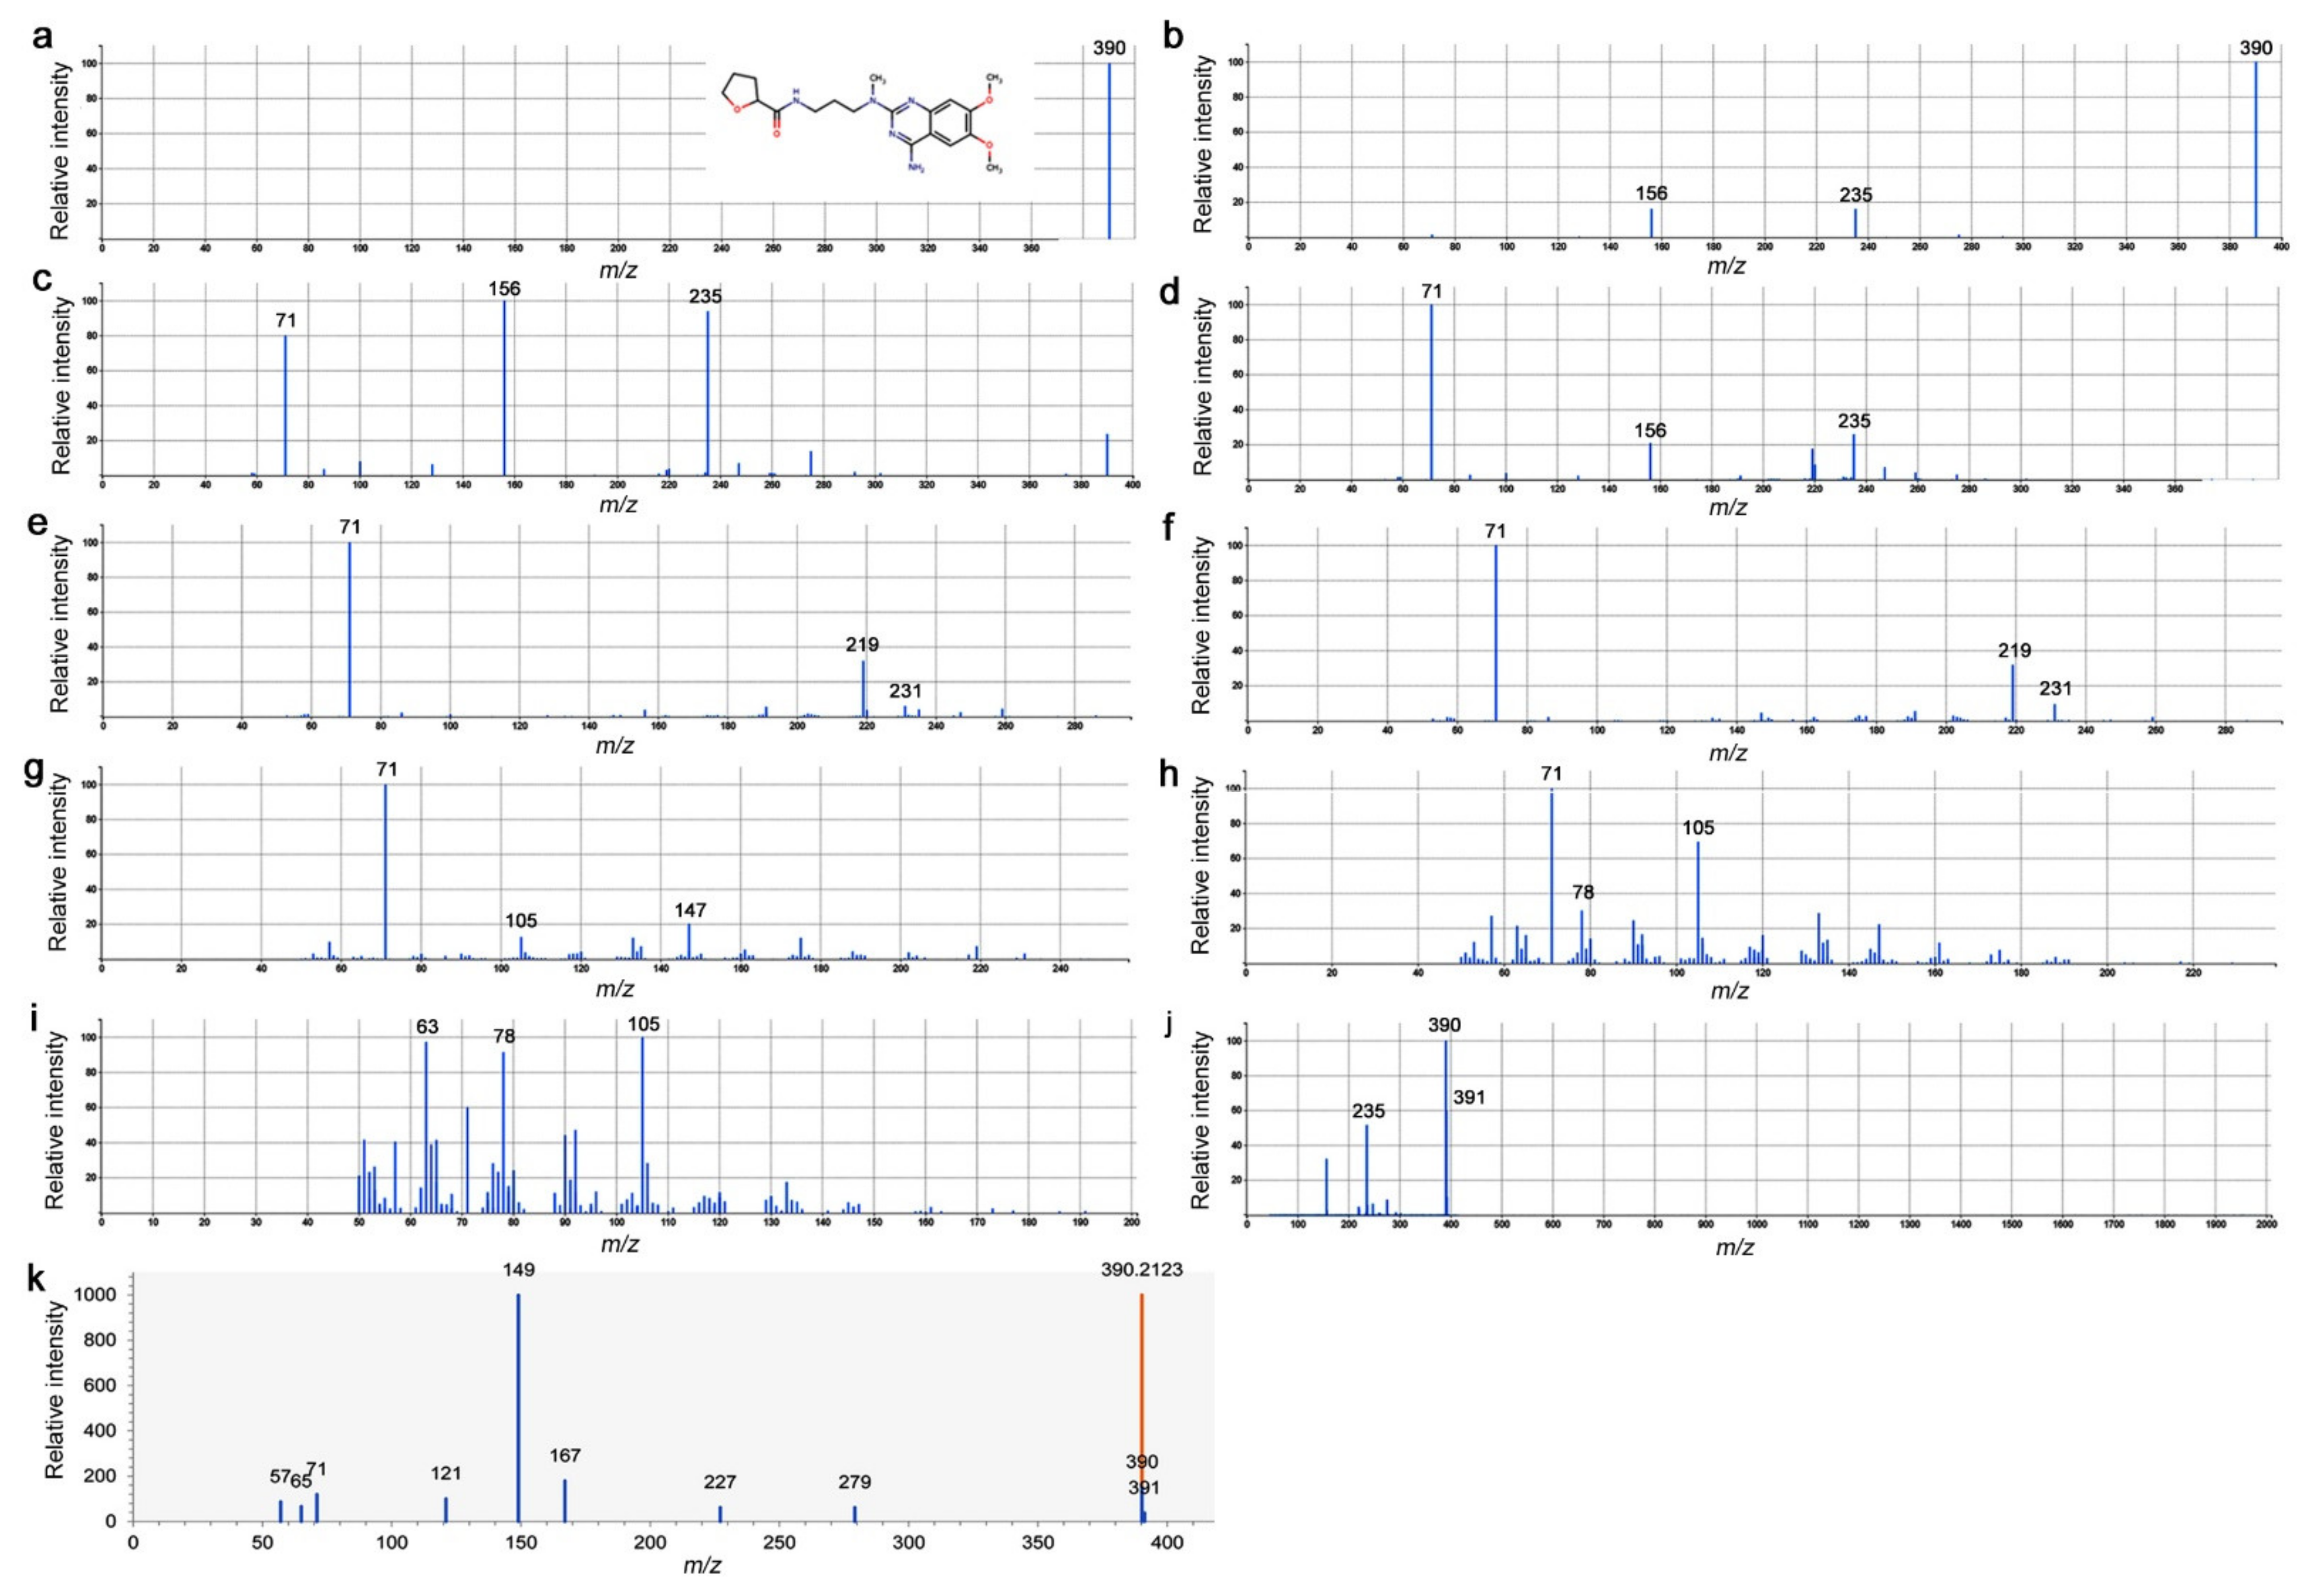
Task: Click the 156 peak label in panel b
Action: (1651, 193)
